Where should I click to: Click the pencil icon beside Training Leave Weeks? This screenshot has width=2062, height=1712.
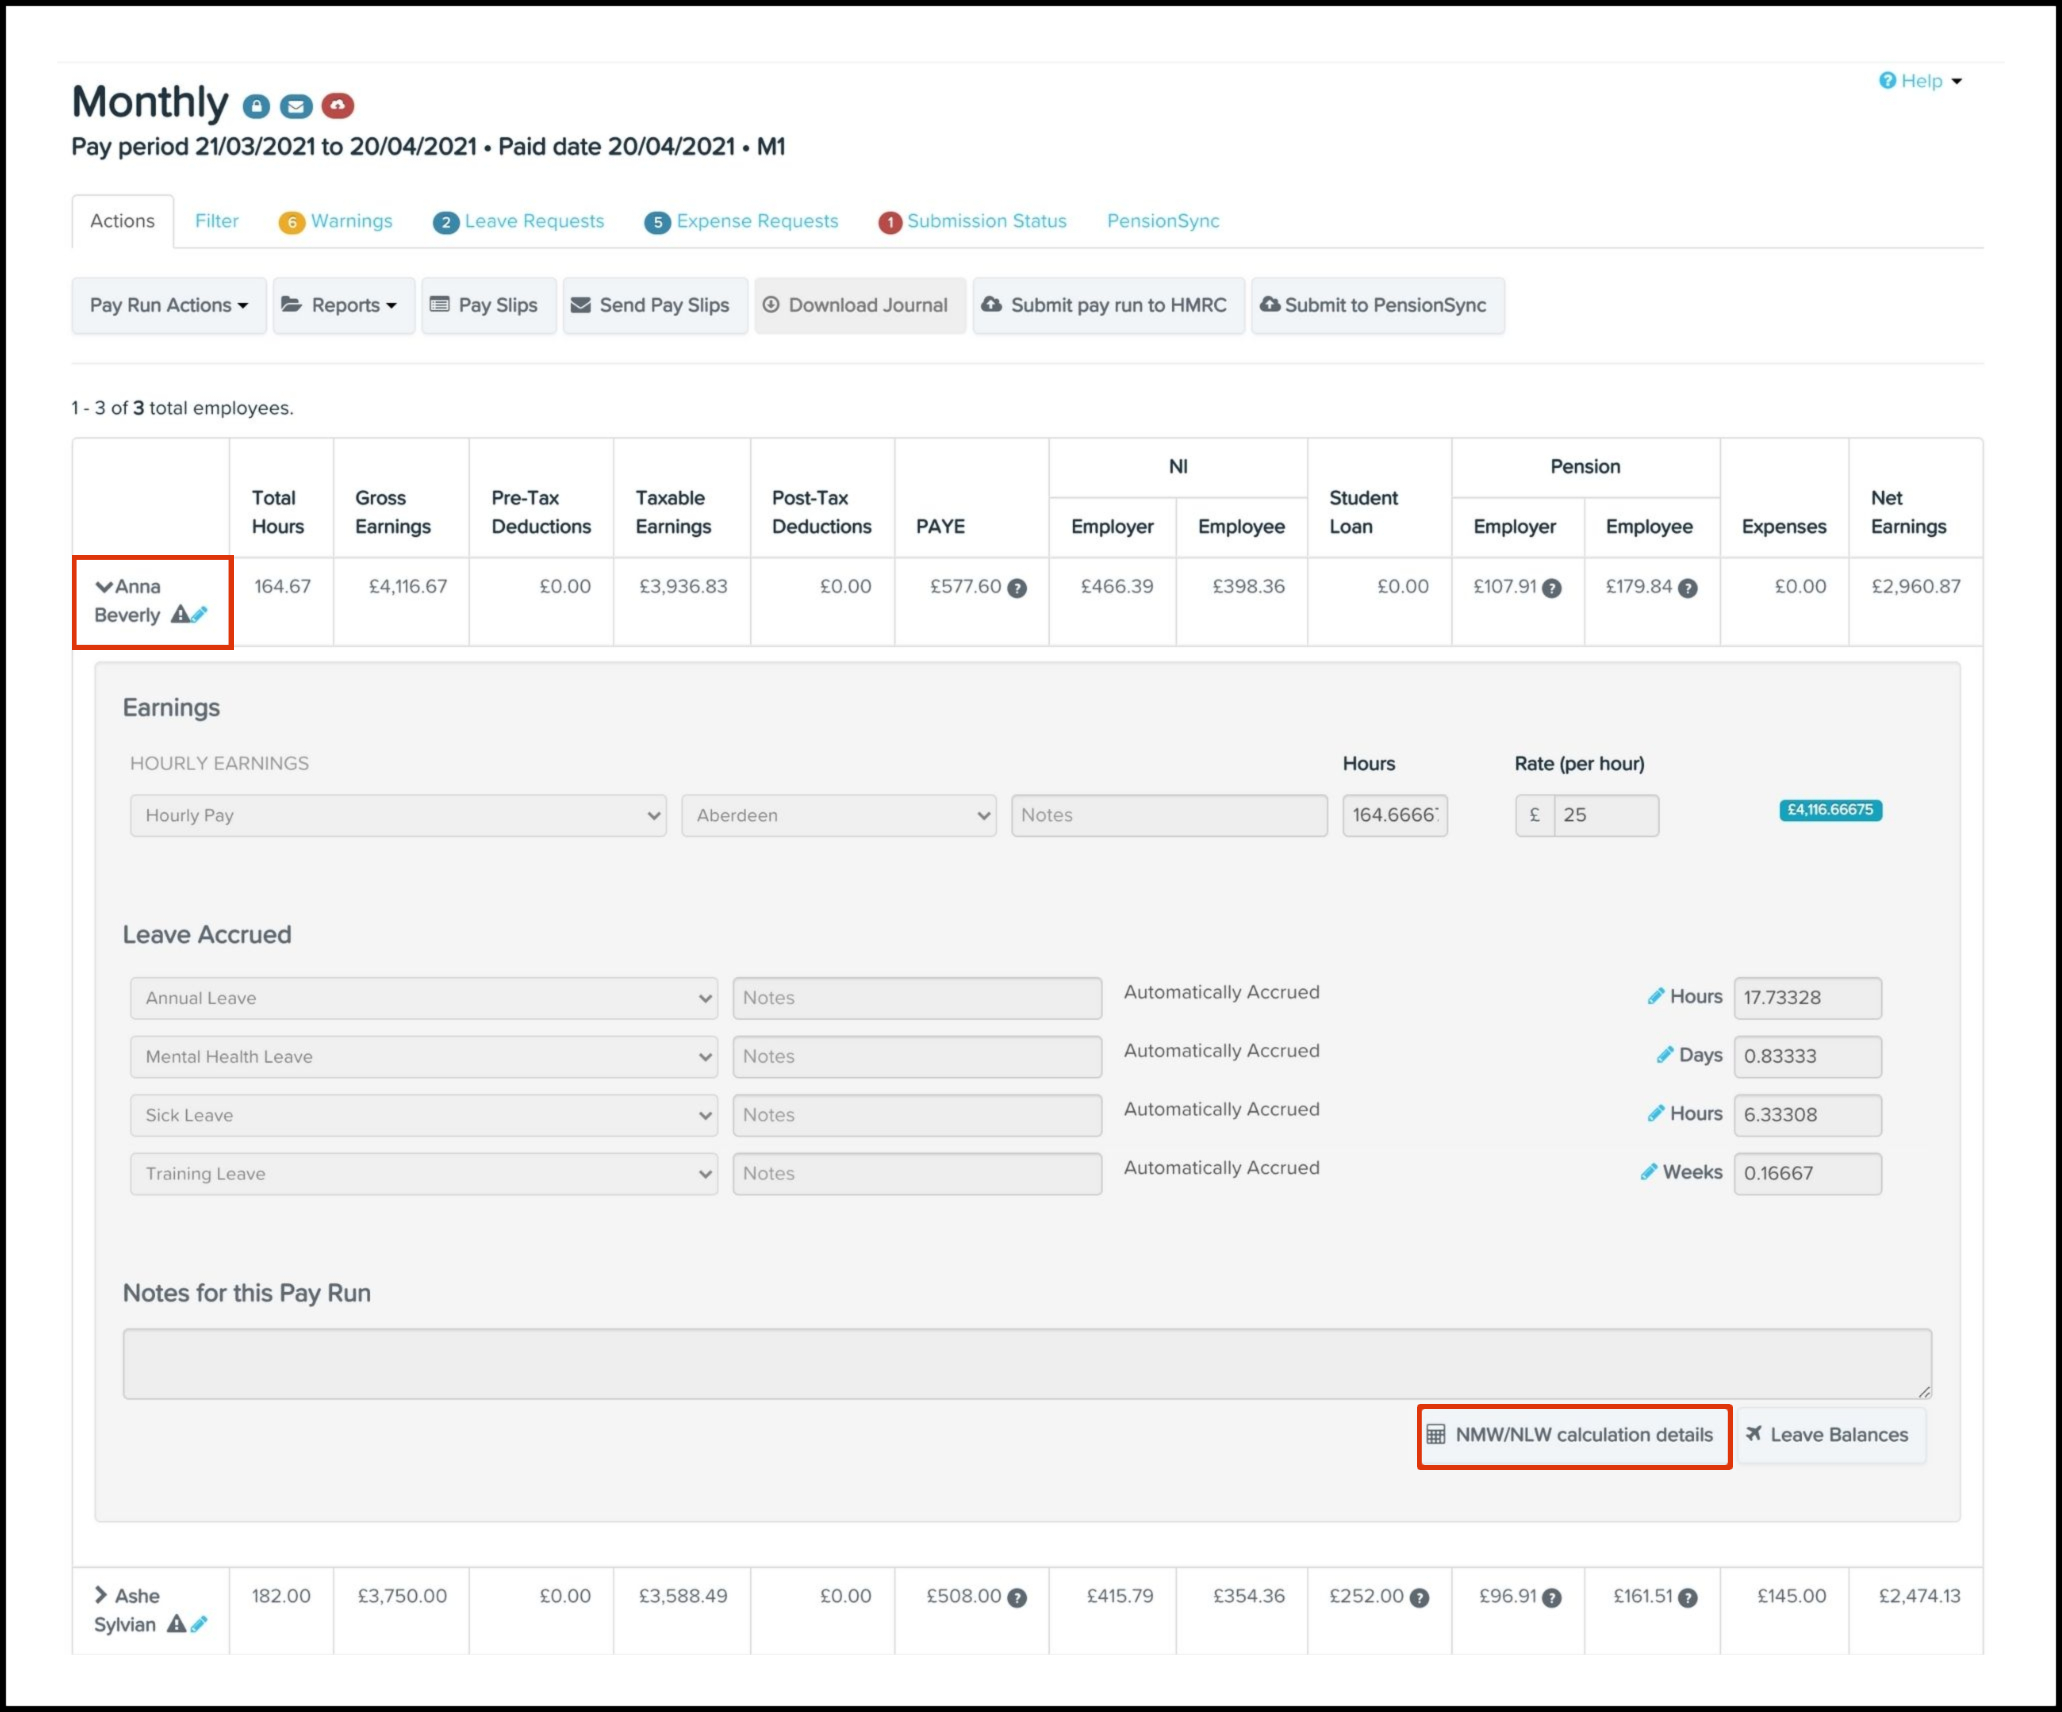pos(1649,1172)
